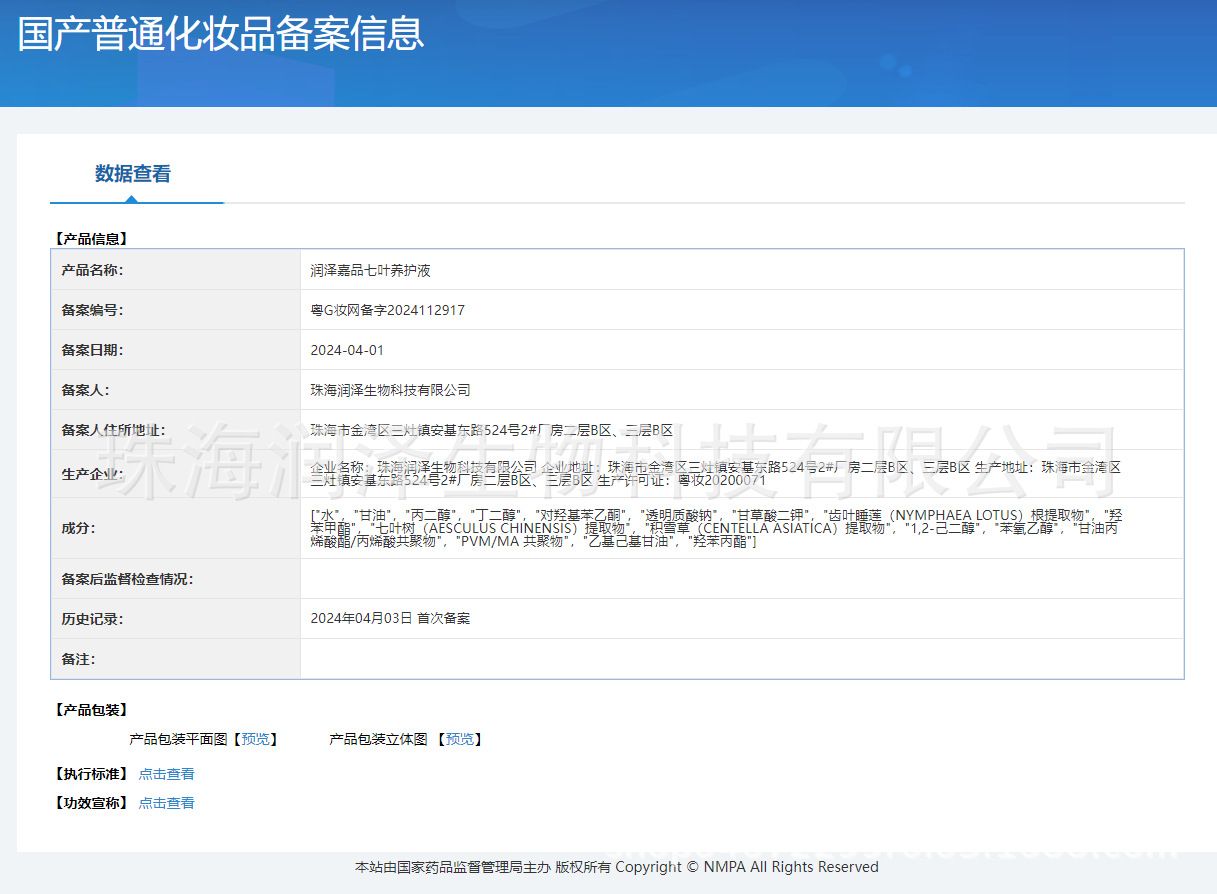Image resolution: width=1217 pixels, height=894 pixels.
Task: Click the NMPA copyright footer text
Action: click(x=616, y=867)
